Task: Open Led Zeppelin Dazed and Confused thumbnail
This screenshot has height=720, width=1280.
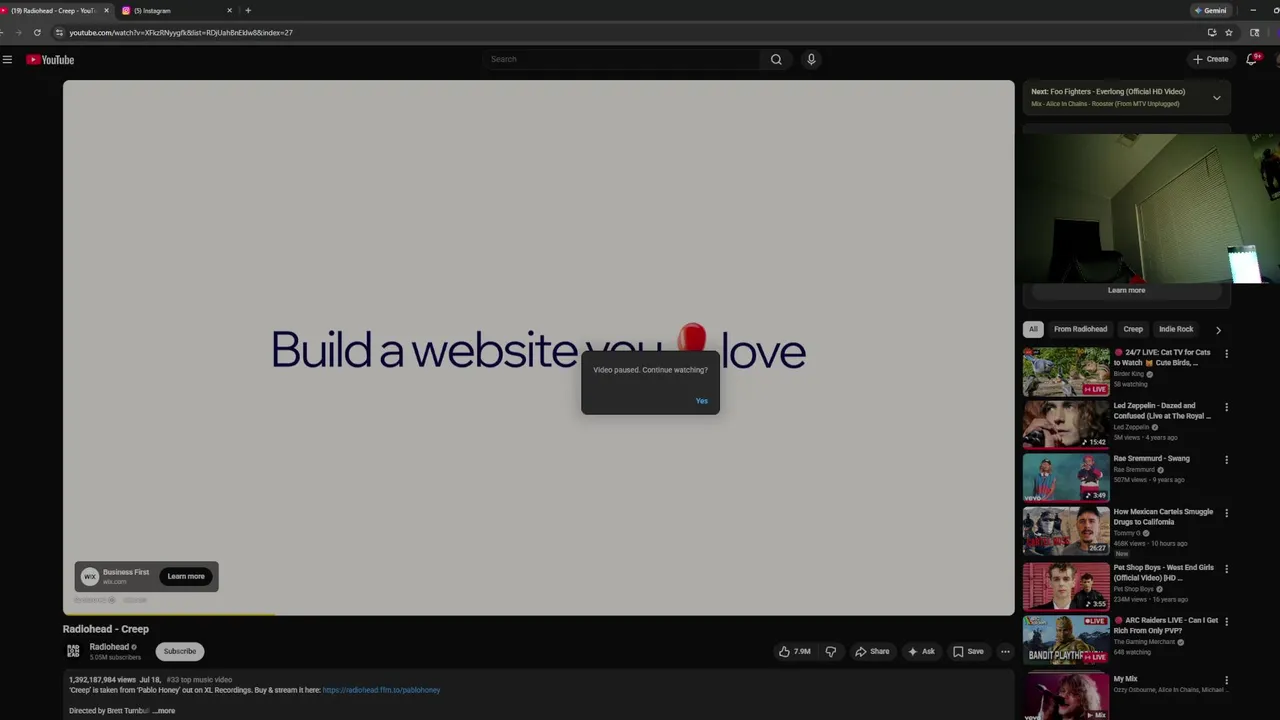Action: pos(1066,424)
